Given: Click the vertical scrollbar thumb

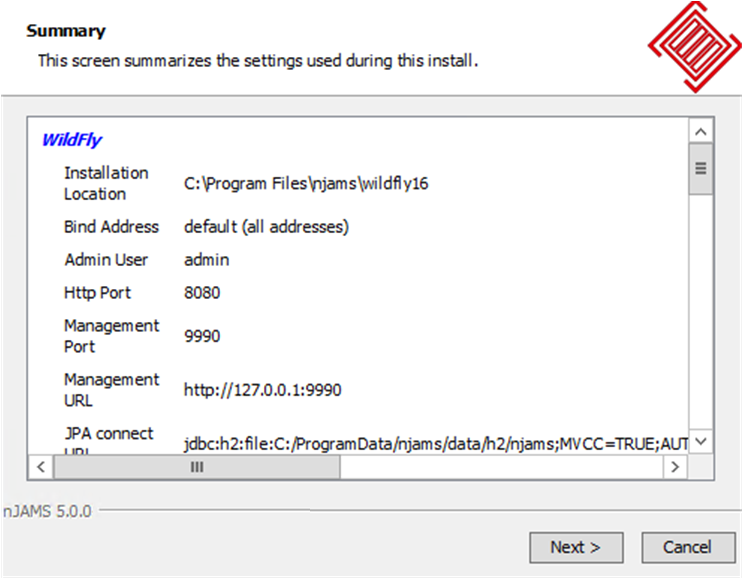Looking at the screenshot, I should [x=701, y=169].
